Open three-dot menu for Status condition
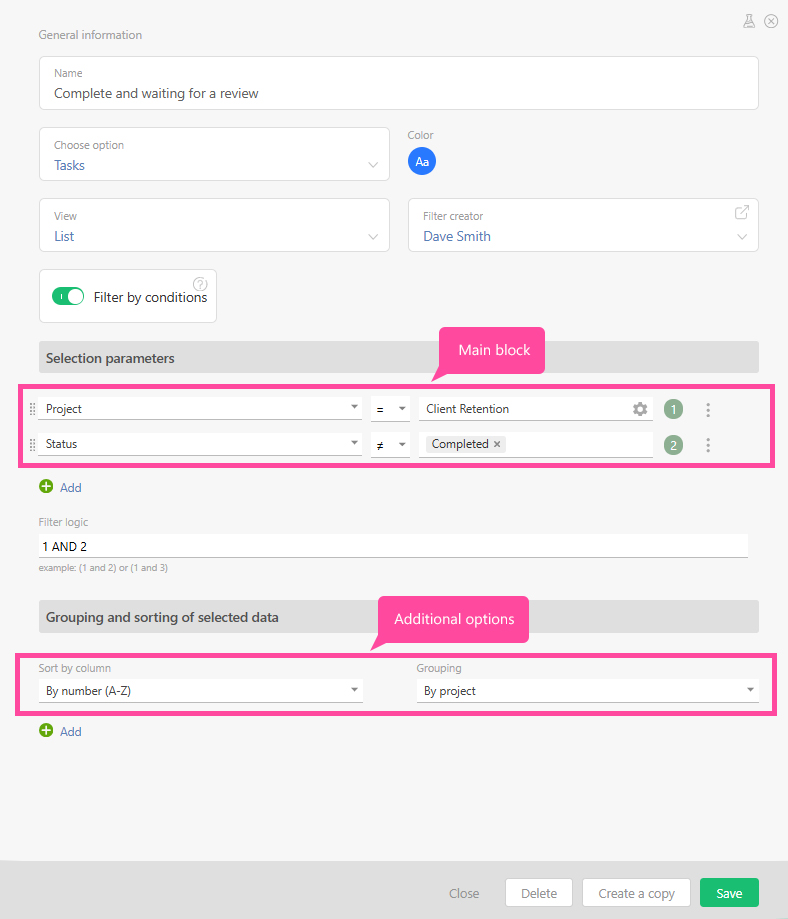This screenshot has width=788, height=919. (708, 445)
